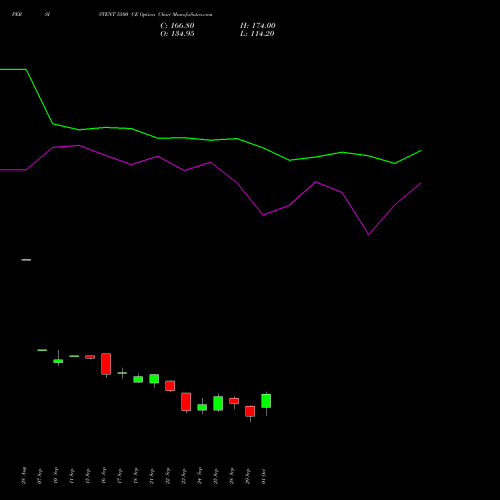
Task: Click the '10 Sep' date label
Action: point(56,476)
